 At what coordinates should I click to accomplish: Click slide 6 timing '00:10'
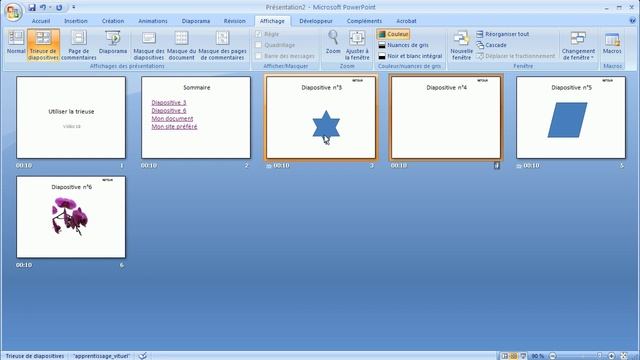pos(24,265)
